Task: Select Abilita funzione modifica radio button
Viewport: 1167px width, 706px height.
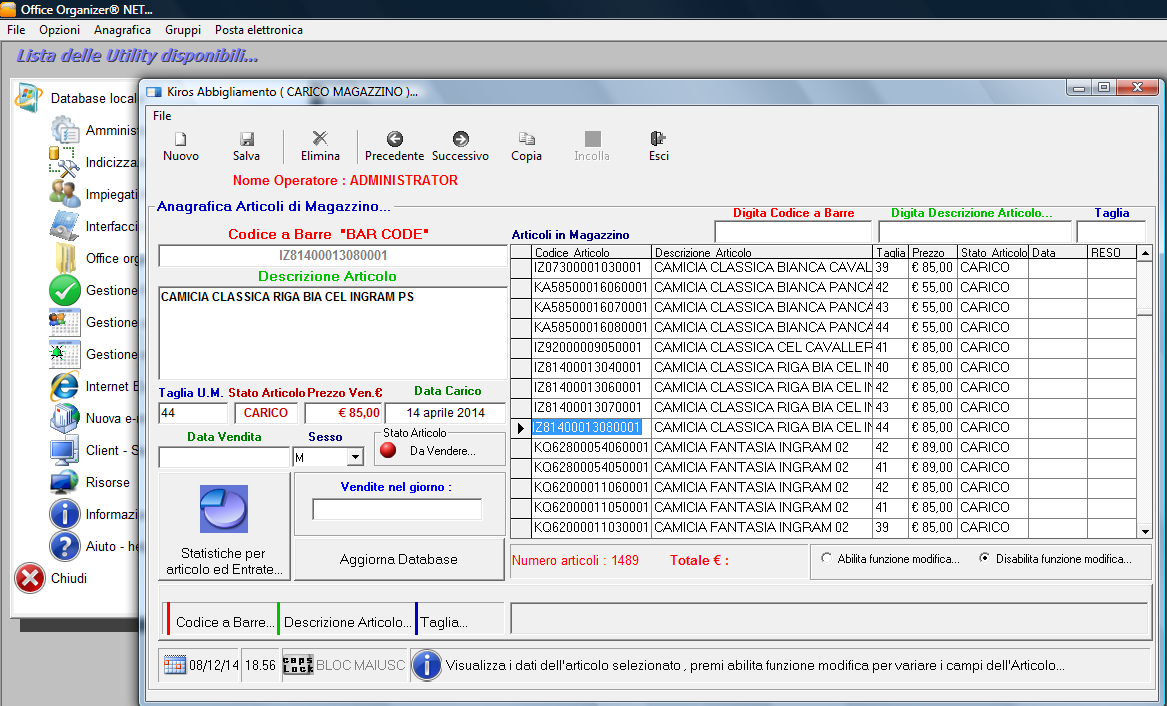Action: tap(826, 558)
